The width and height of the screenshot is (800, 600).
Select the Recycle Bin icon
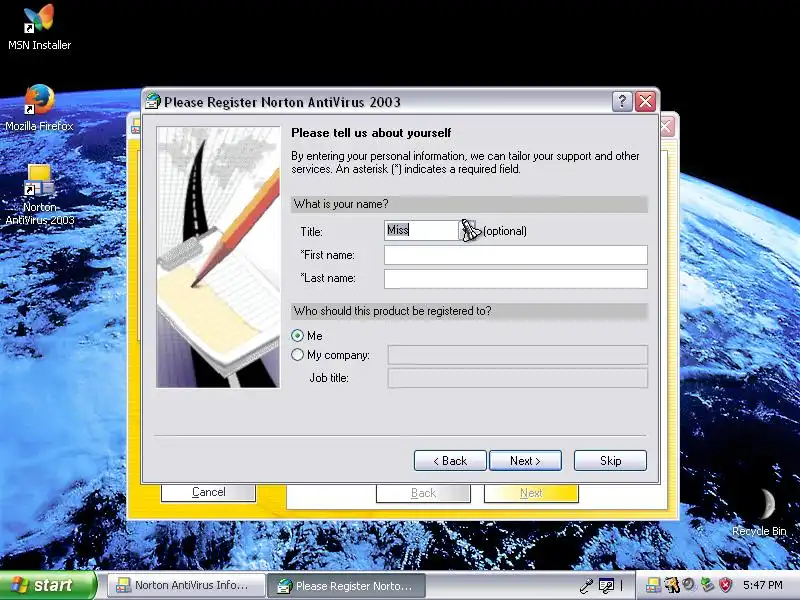[759, 512]
